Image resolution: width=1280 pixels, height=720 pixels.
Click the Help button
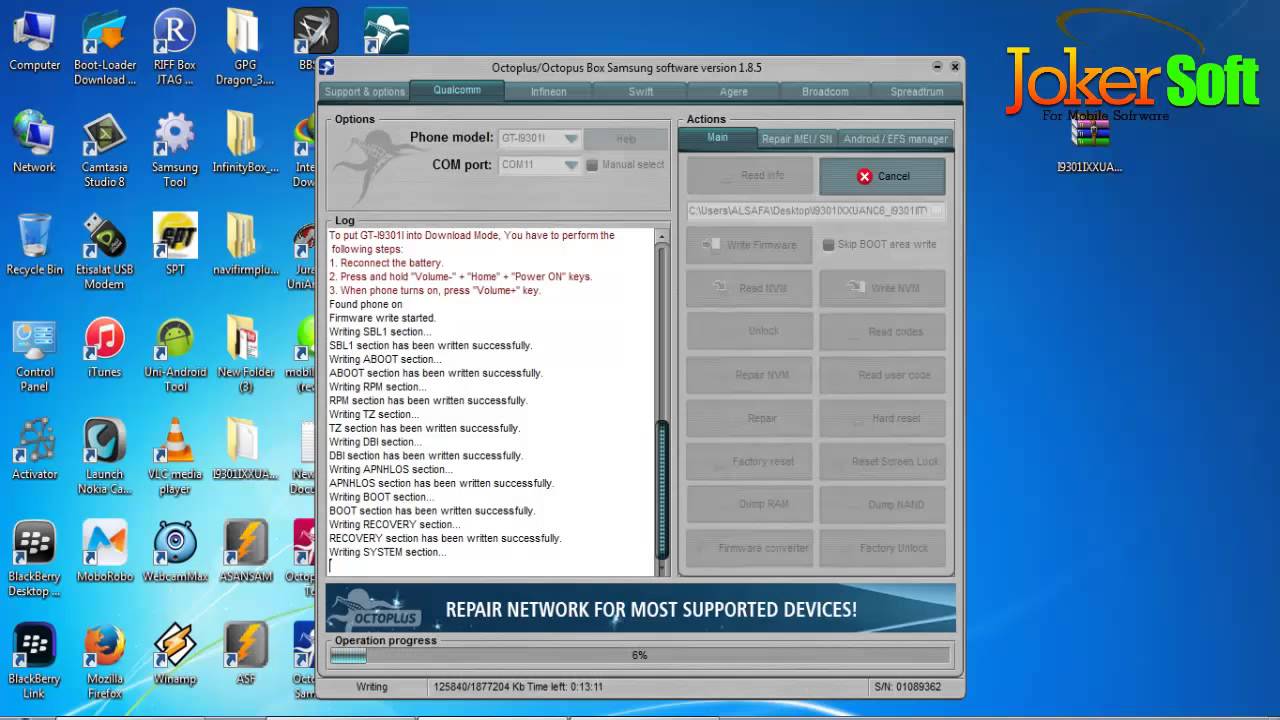[626, 139]
